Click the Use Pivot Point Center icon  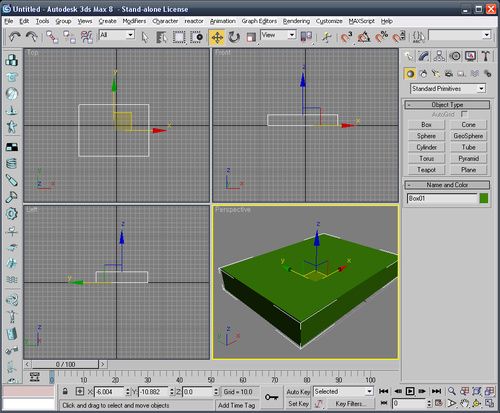(306, 37)
